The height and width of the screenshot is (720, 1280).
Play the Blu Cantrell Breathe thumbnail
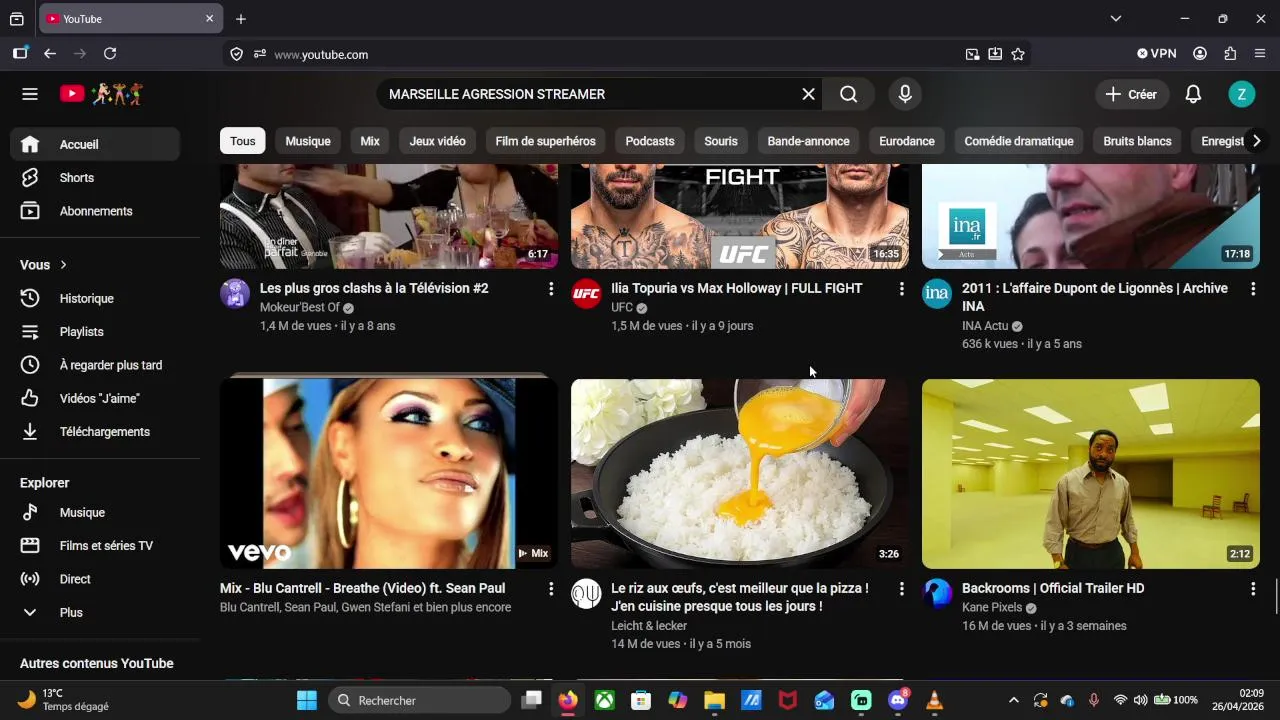(389, 473)
